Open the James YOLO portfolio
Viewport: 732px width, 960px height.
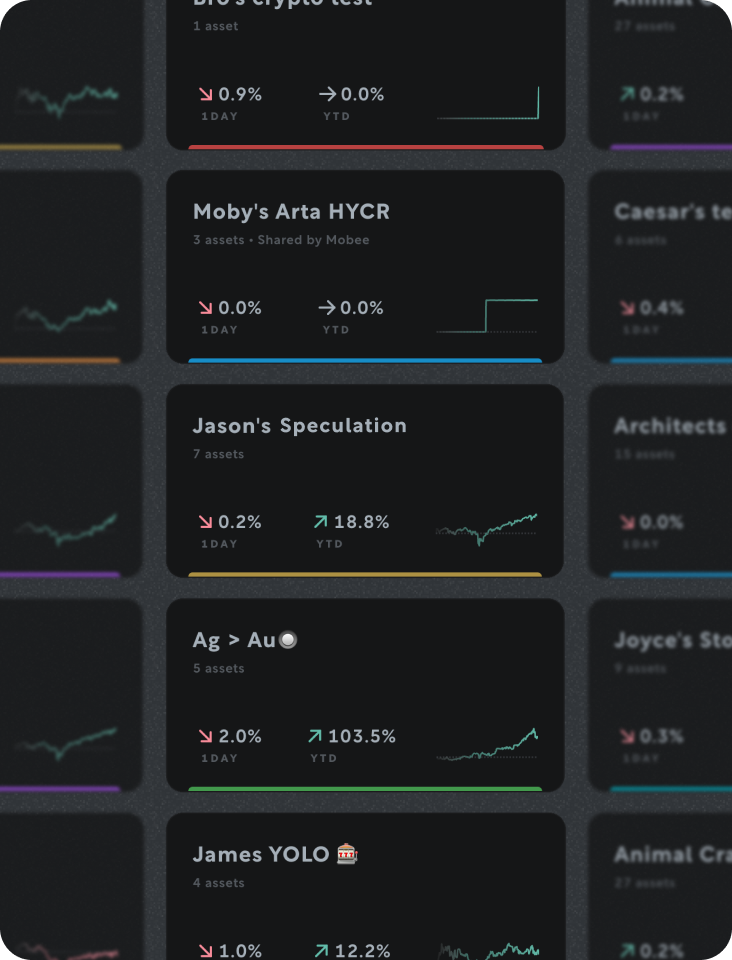coord(366,890)
